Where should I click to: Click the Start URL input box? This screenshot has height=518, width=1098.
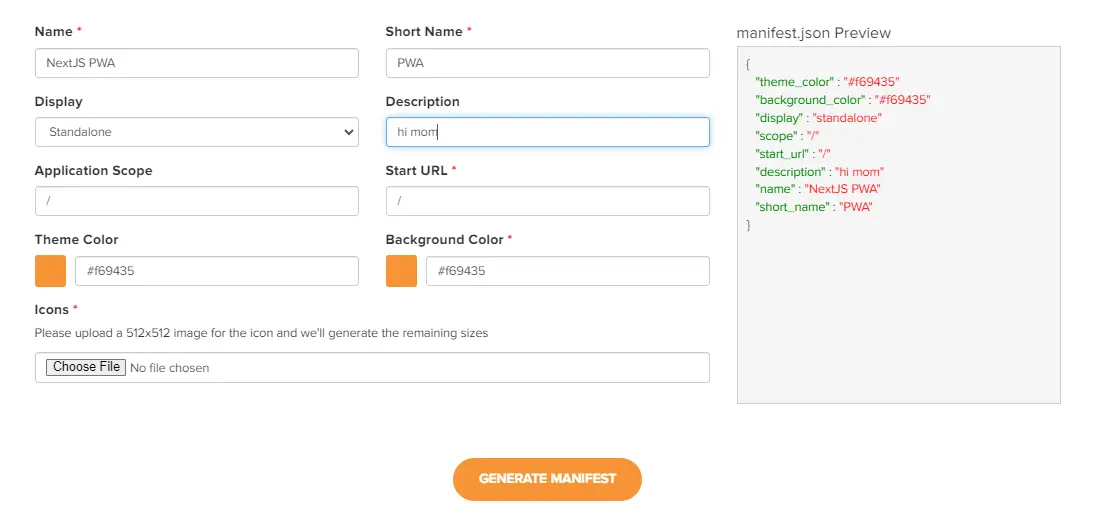(547, 201)
